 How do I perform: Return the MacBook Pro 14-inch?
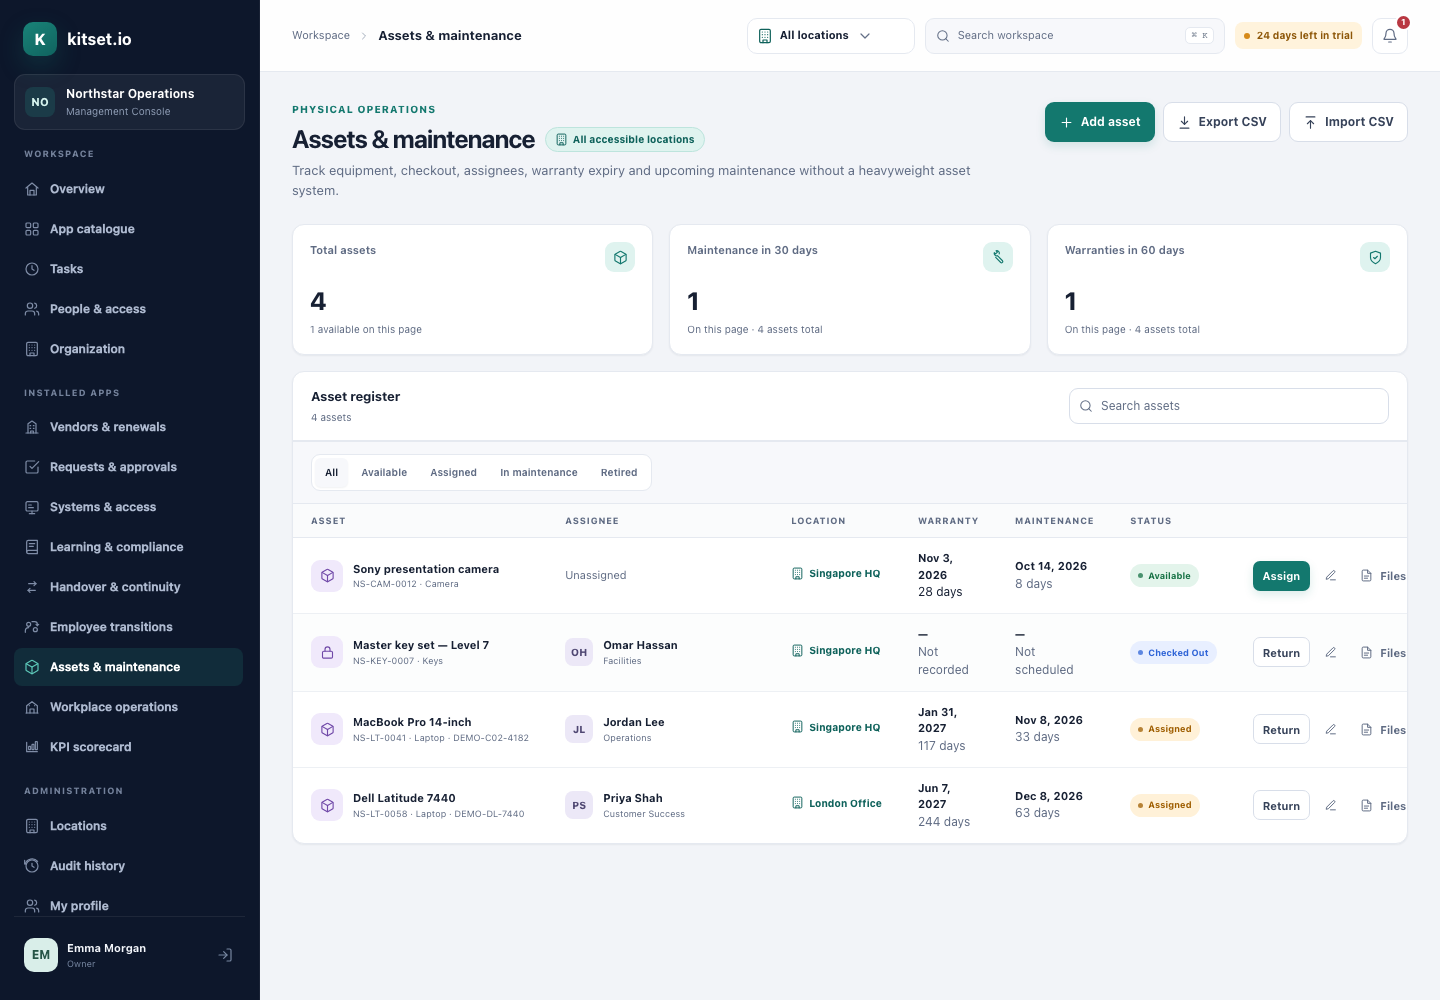point(1281,730)
